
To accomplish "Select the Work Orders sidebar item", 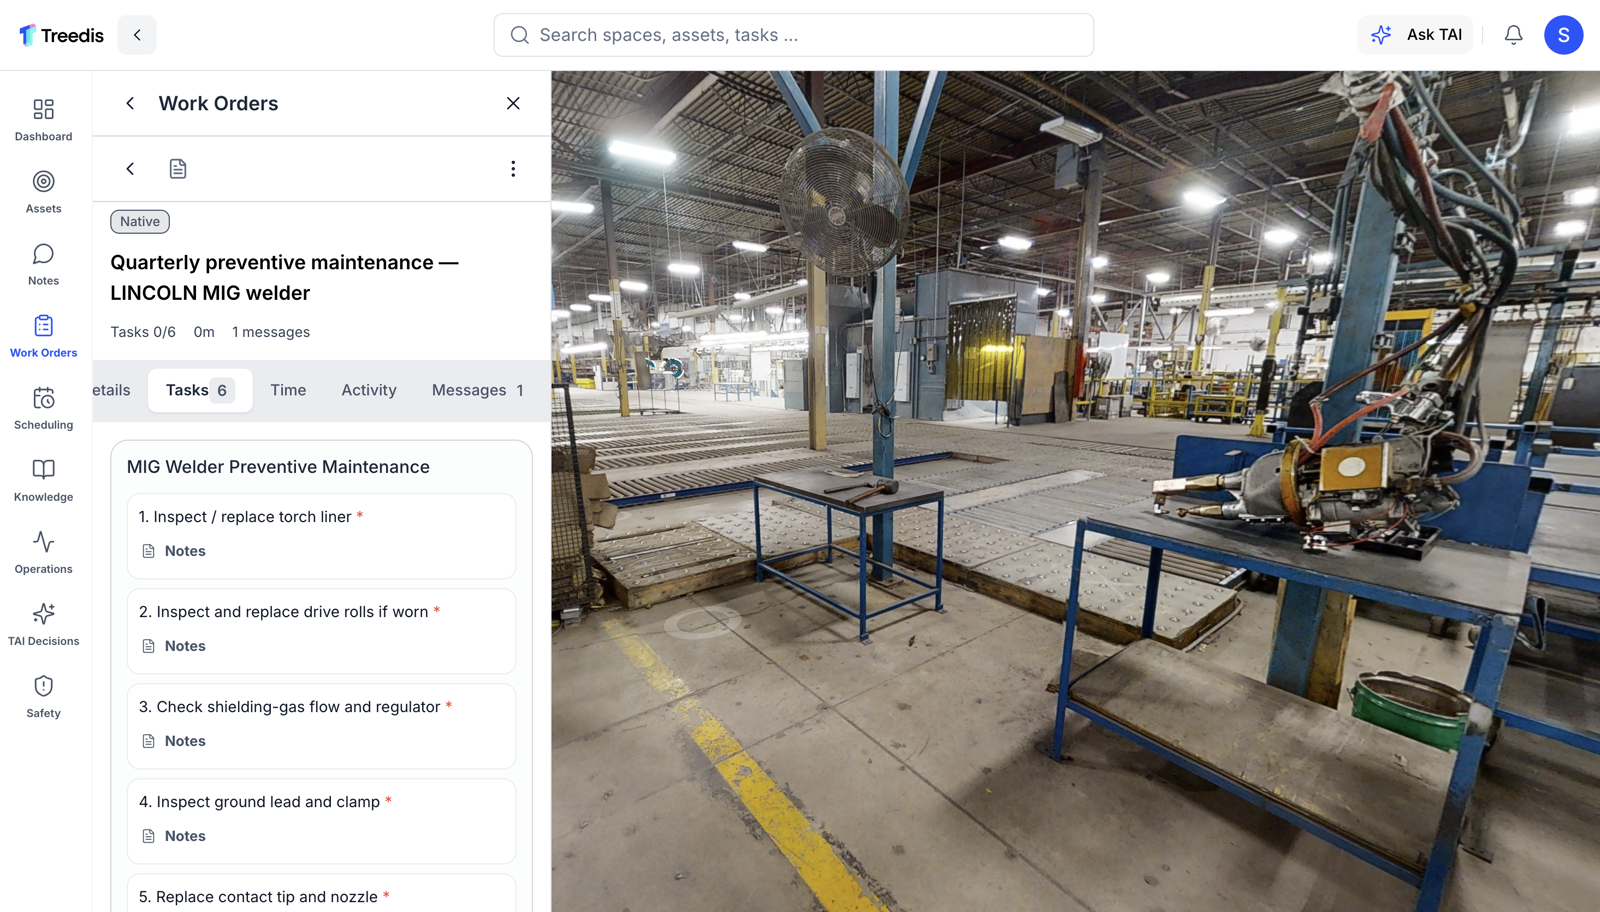I will click(43, 336).
